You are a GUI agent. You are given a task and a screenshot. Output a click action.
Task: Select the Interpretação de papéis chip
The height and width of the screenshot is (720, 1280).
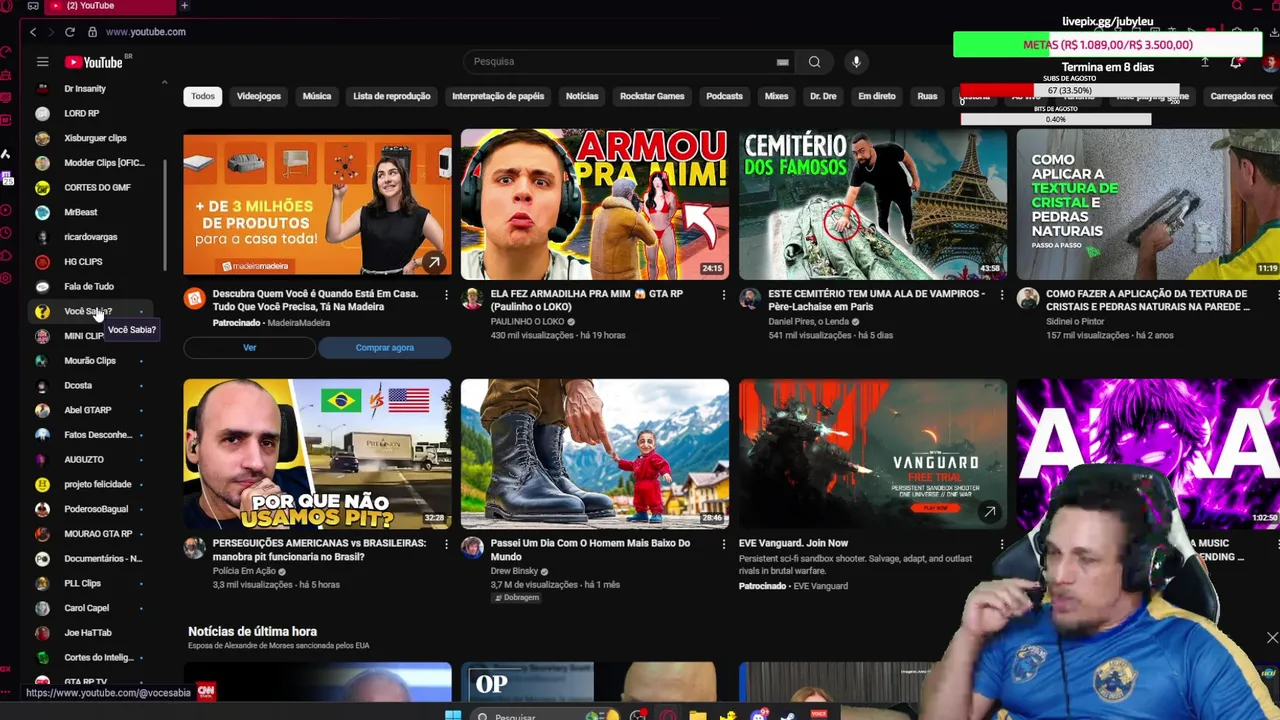tap(498, 96)
